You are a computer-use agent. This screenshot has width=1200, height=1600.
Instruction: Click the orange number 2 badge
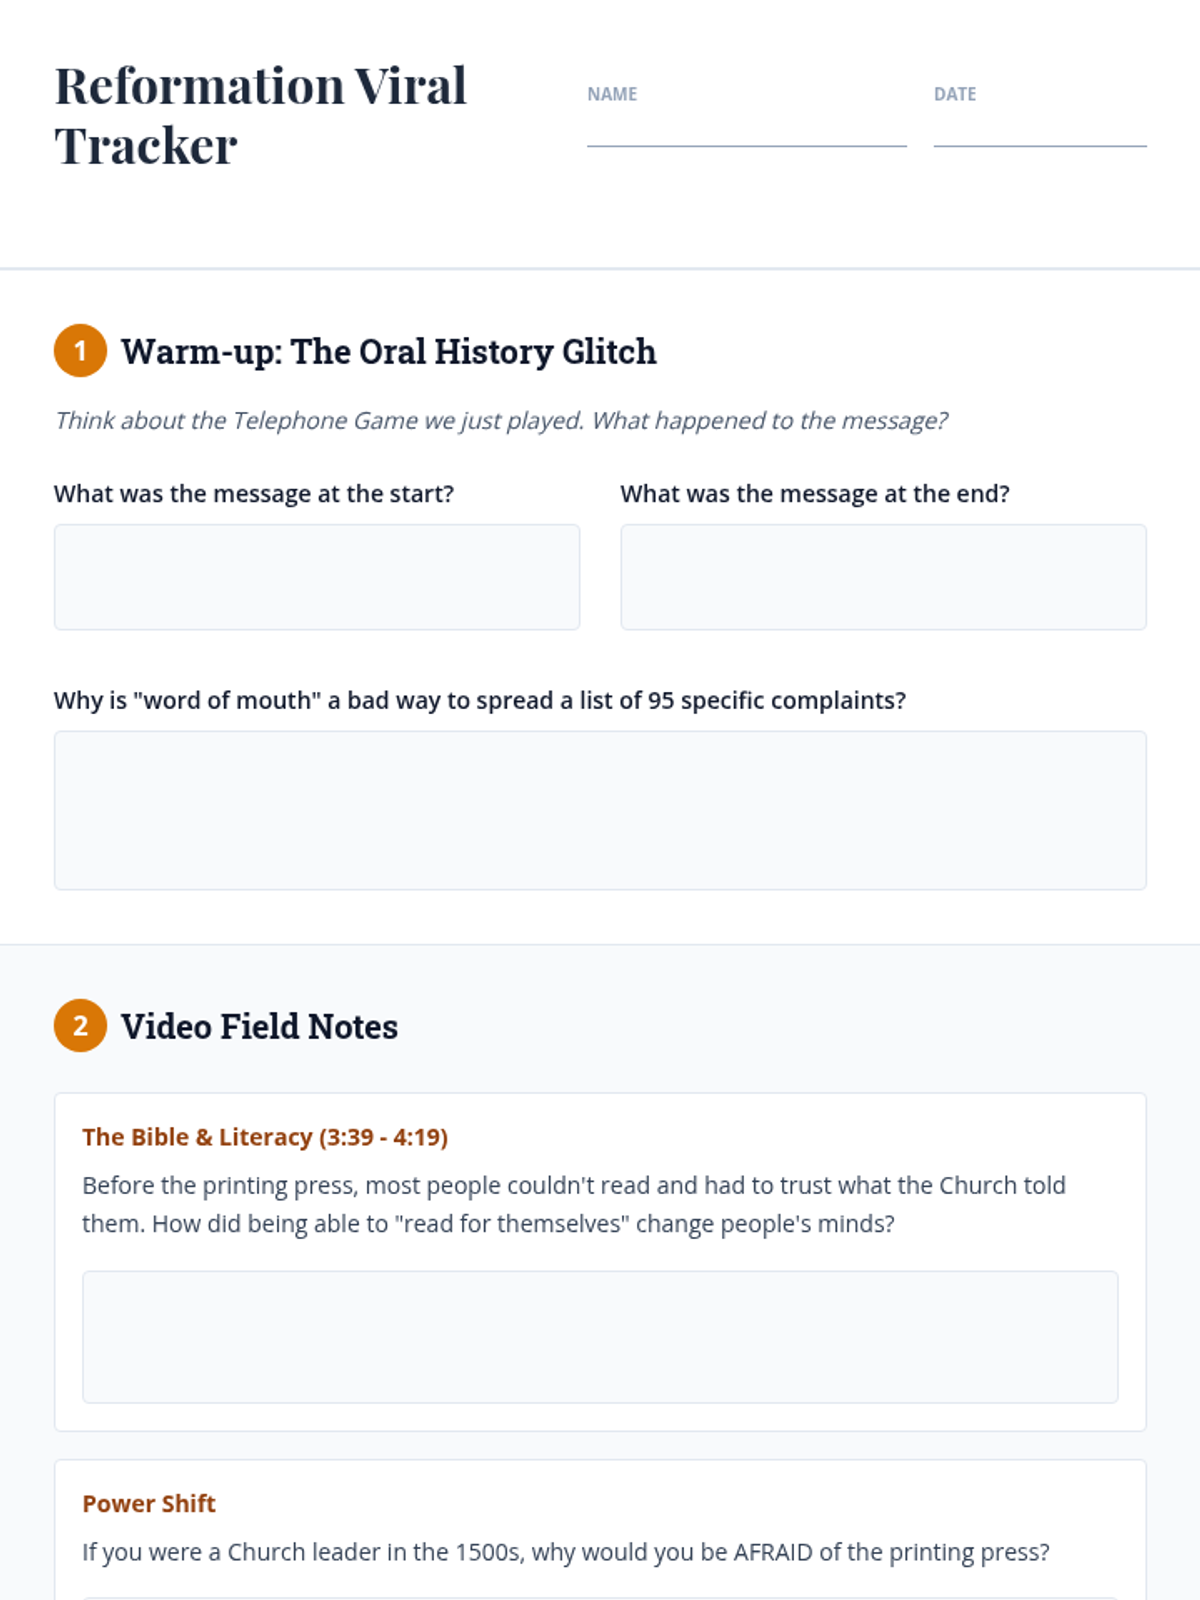coord(80,1026)
